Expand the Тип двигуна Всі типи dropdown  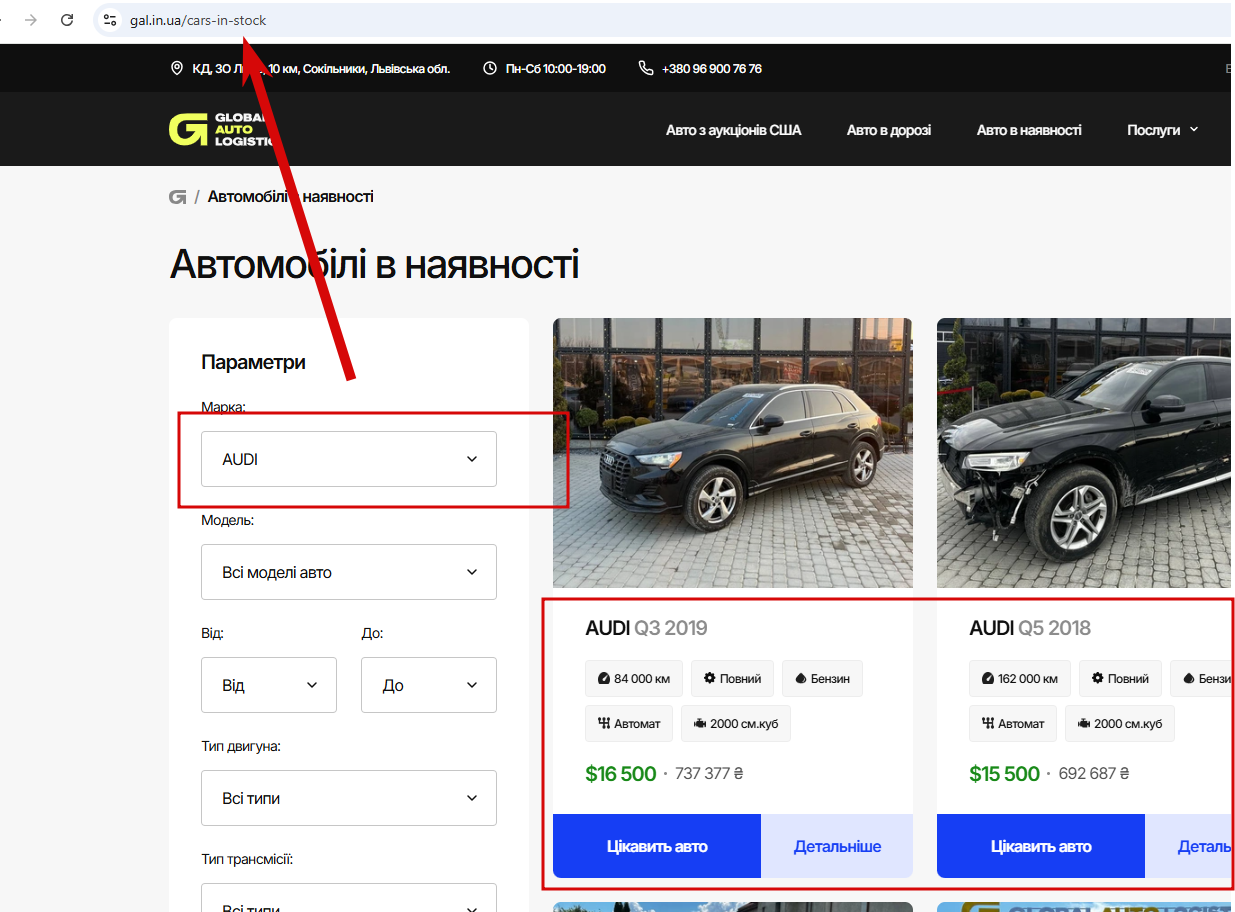click(x=349, y=798)
